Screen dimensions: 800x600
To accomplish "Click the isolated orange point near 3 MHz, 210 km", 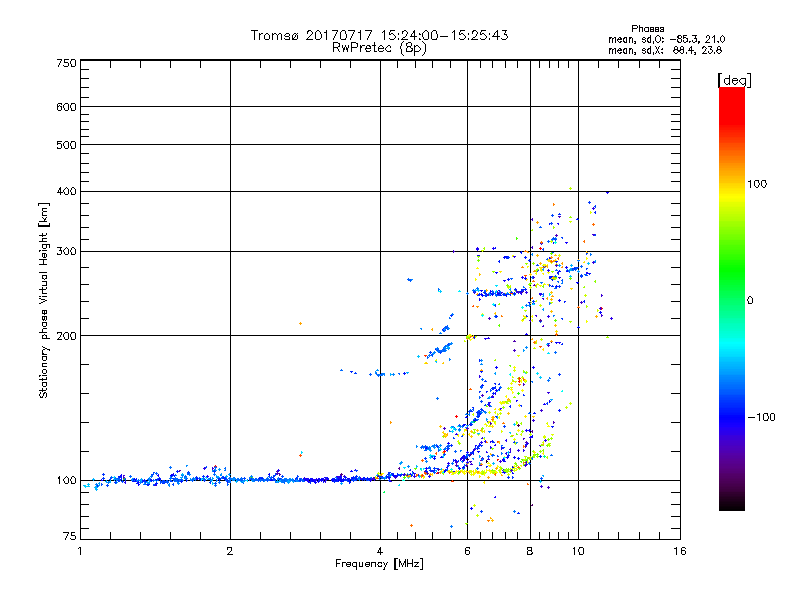I will pos(301,323).
